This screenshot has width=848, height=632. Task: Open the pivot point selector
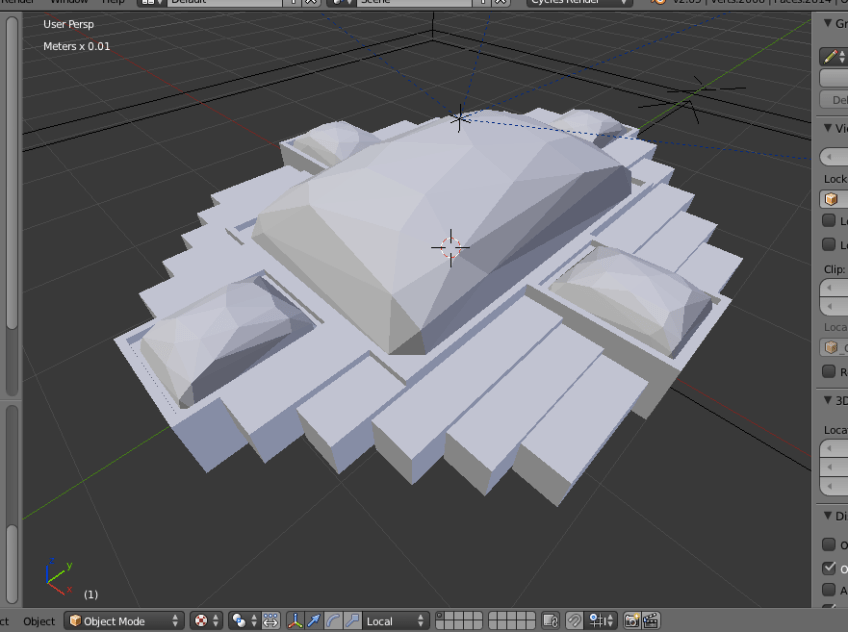pos(244,621)
